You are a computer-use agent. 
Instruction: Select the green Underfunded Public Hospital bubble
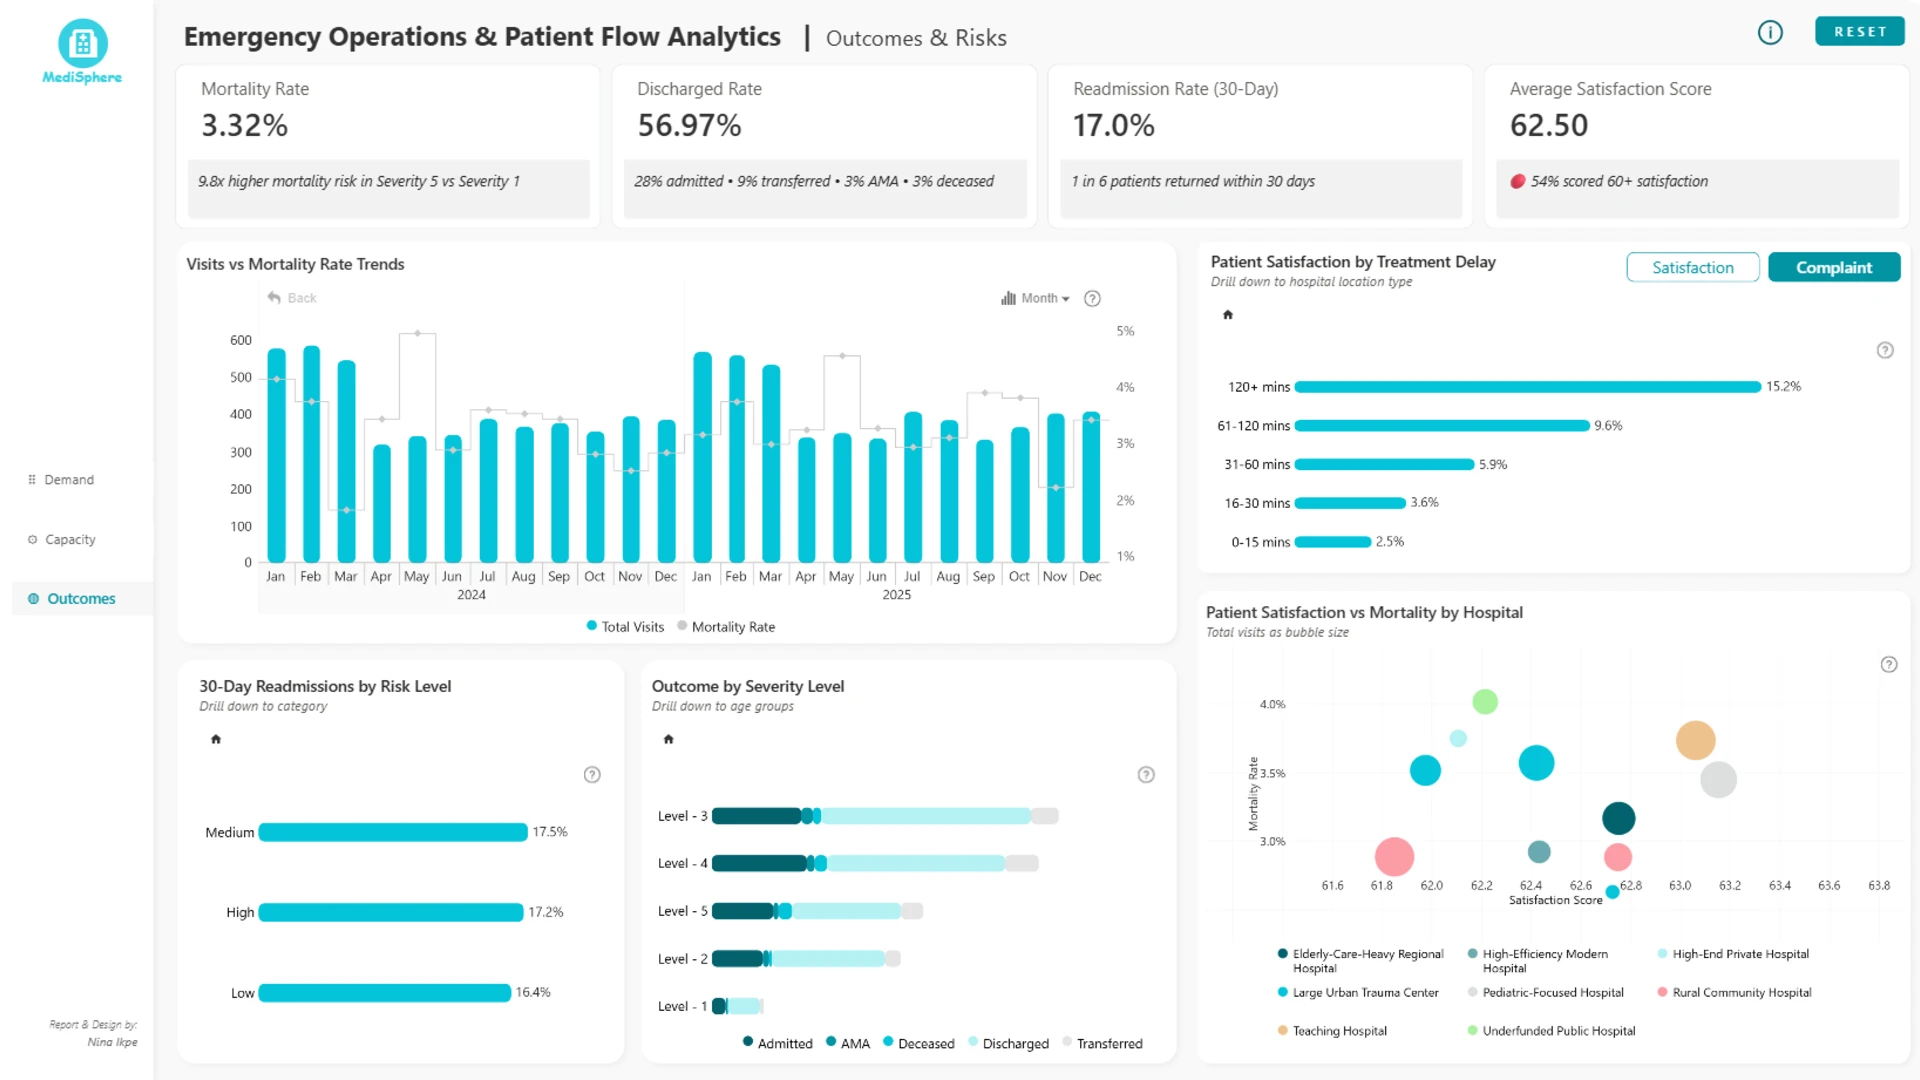(x=1485, y=702)
